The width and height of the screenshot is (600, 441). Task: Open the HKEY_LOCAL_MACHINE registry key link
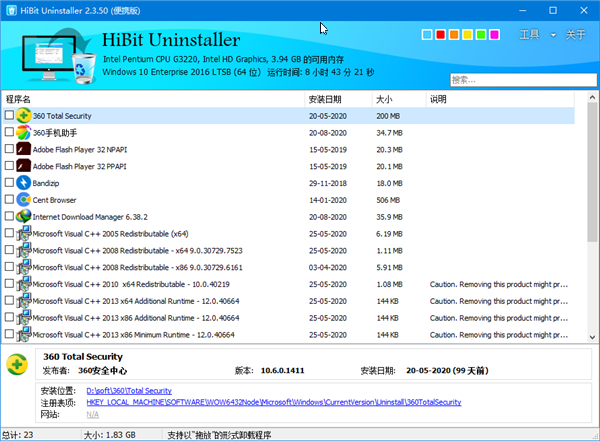coord(274,402)
